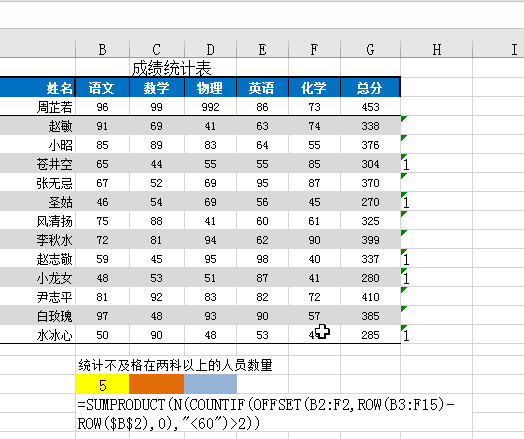The image size is (524, 439).
Task: Select the name cell 圣姑
Action: pos(38,202)
